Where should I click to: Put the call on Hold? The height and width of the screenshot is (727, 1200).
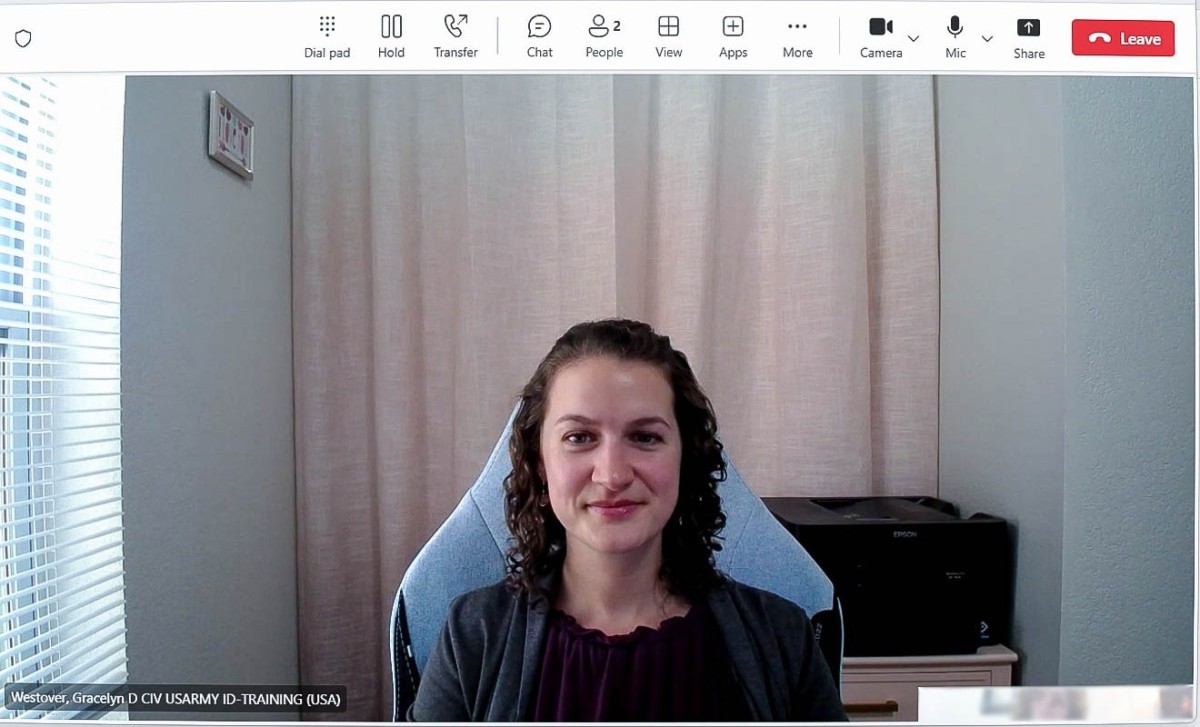click(x=391, y=37)
